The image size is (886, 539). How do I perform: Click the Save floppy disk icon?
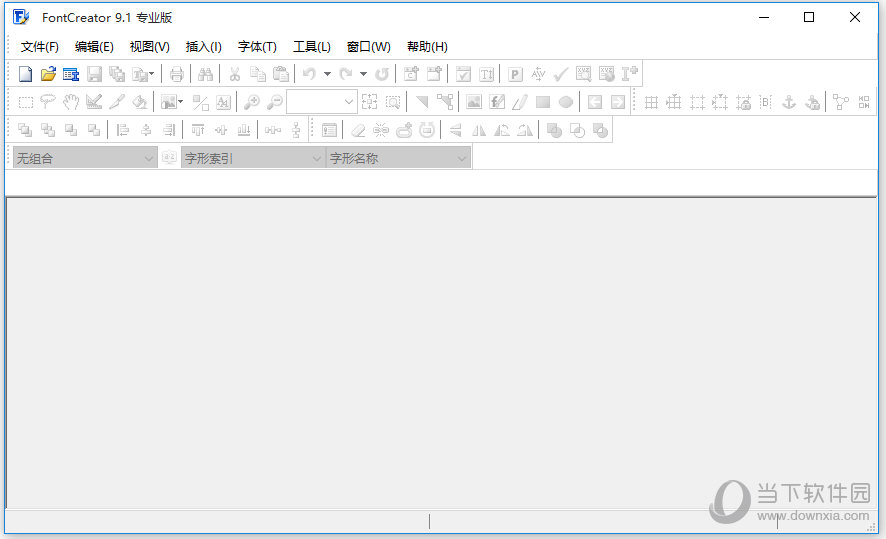[94, 74]
